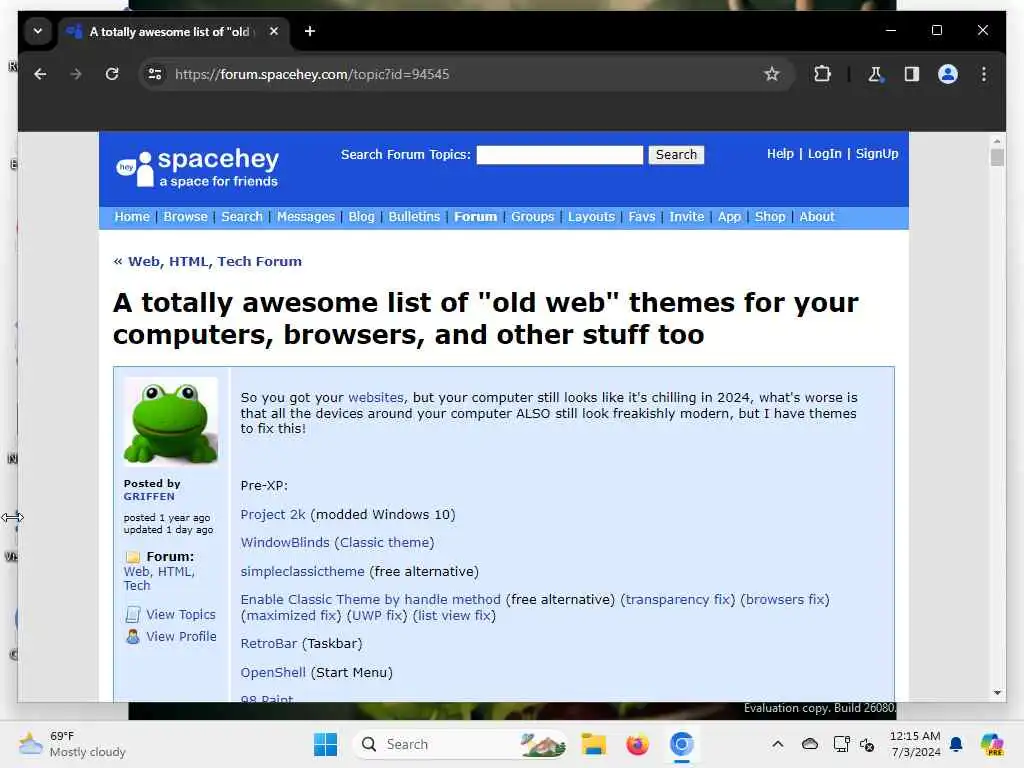Open Browse in navigation bar
The image size is (1024, 768).
point(185,217)
